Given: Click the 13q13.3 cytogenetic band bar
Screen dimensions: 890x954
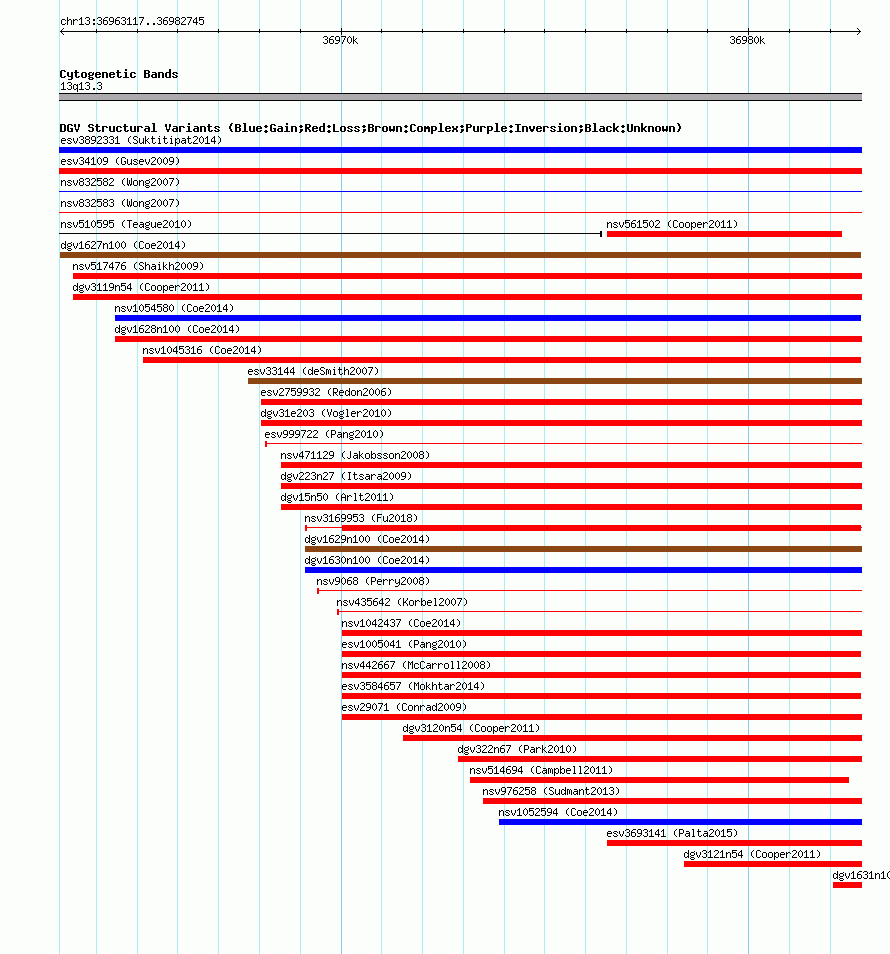Looking at the screenshot, I should 461,97.
